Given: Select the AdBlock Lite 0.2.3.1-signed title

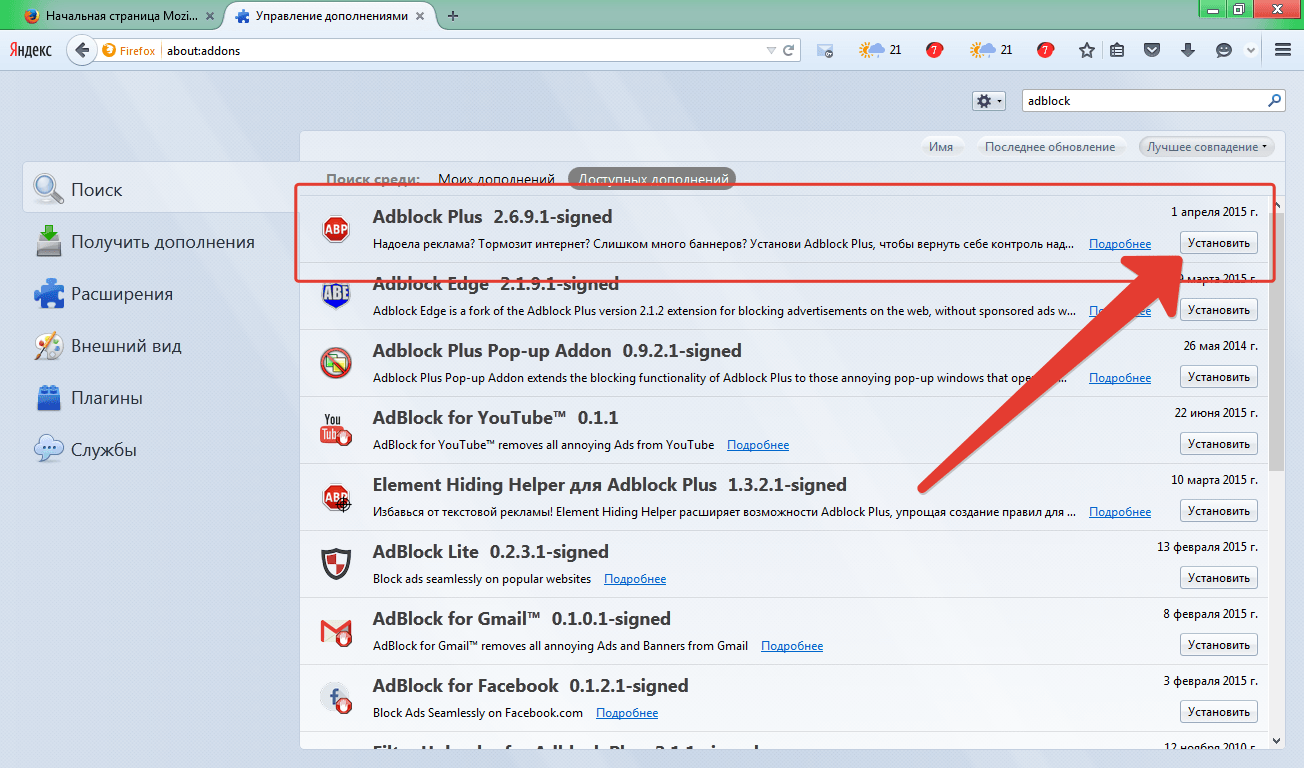Looking at the screenshot, I should pyautogui.click(x=490, y=552).
